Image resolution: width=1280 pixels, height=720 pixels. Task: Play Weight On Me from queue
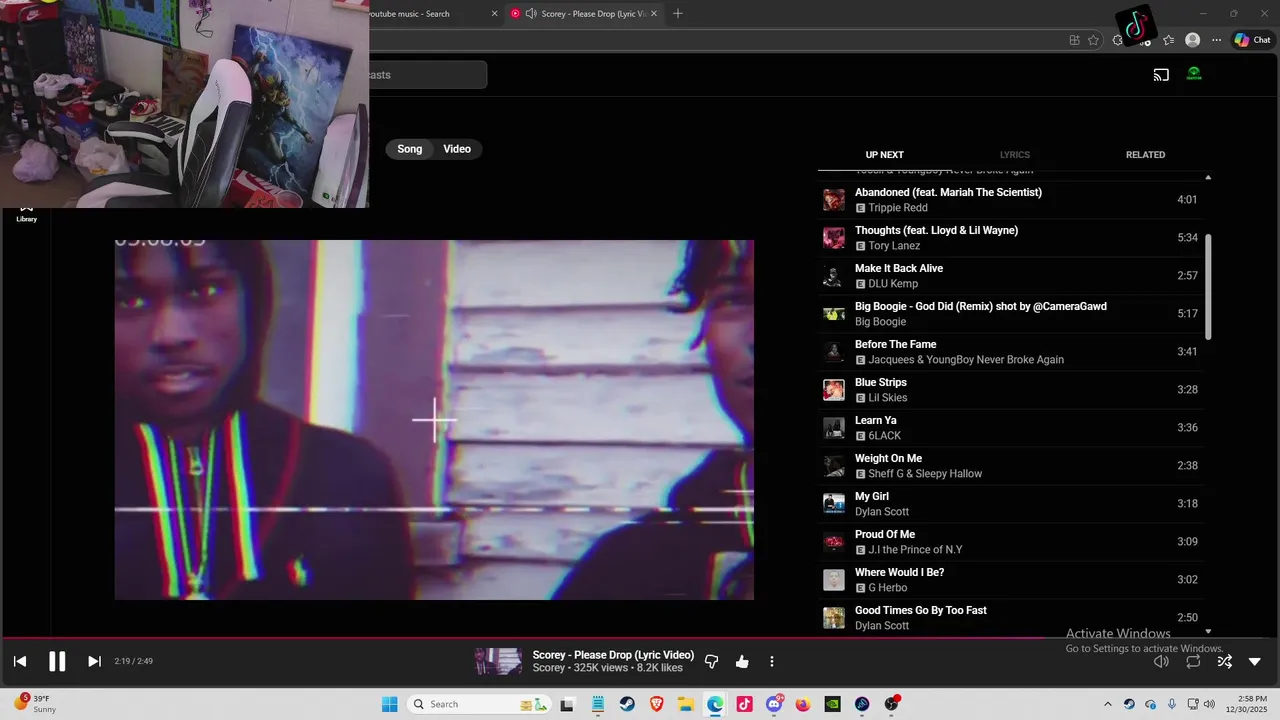pos(1010,465)
